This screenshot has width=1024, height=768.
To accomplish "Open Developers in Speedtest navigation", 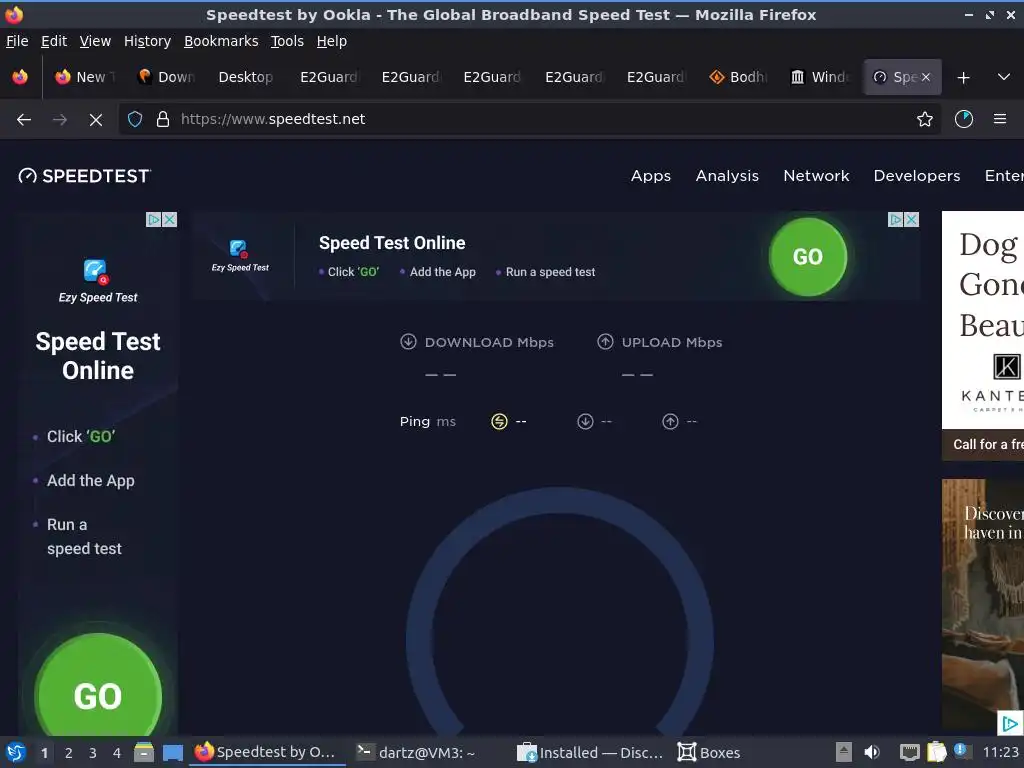I will pos(917,176).
